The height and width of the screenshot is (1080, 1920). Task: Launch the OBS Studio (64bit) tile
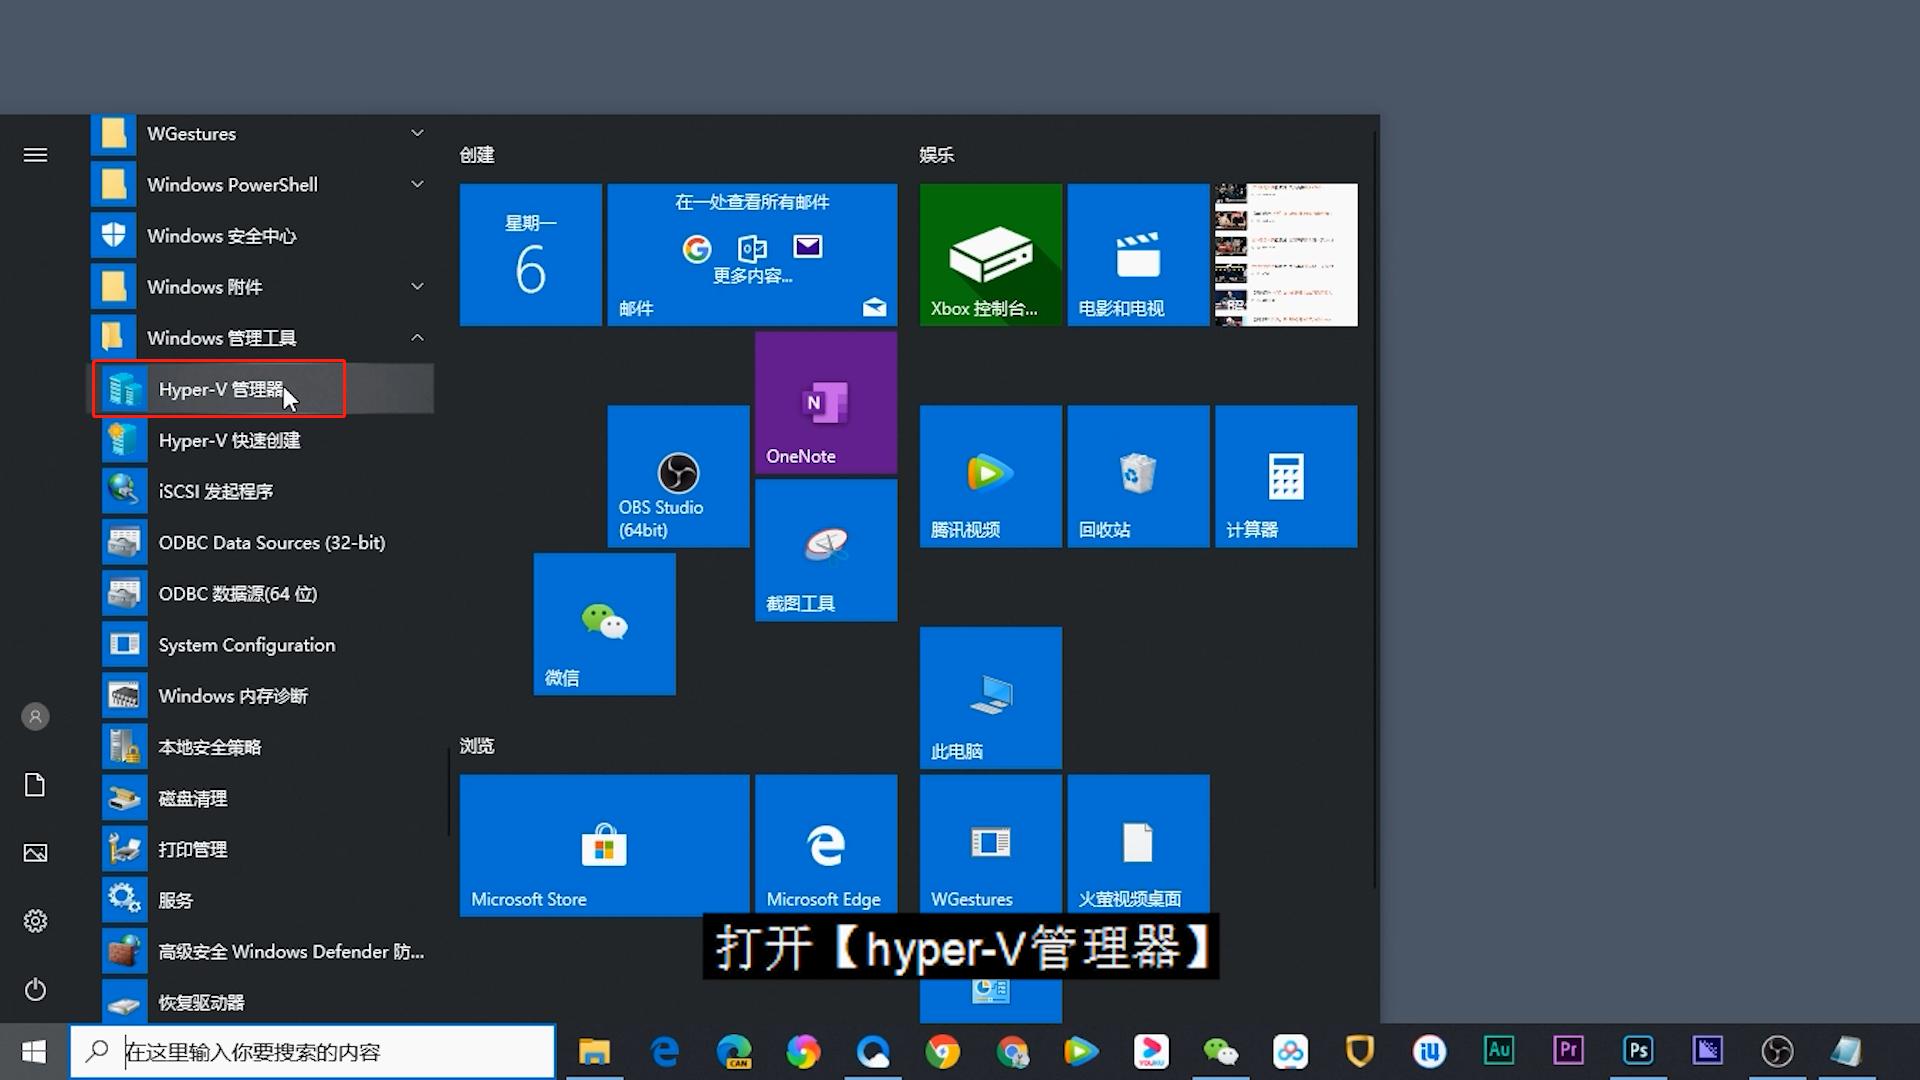point(677,476)
